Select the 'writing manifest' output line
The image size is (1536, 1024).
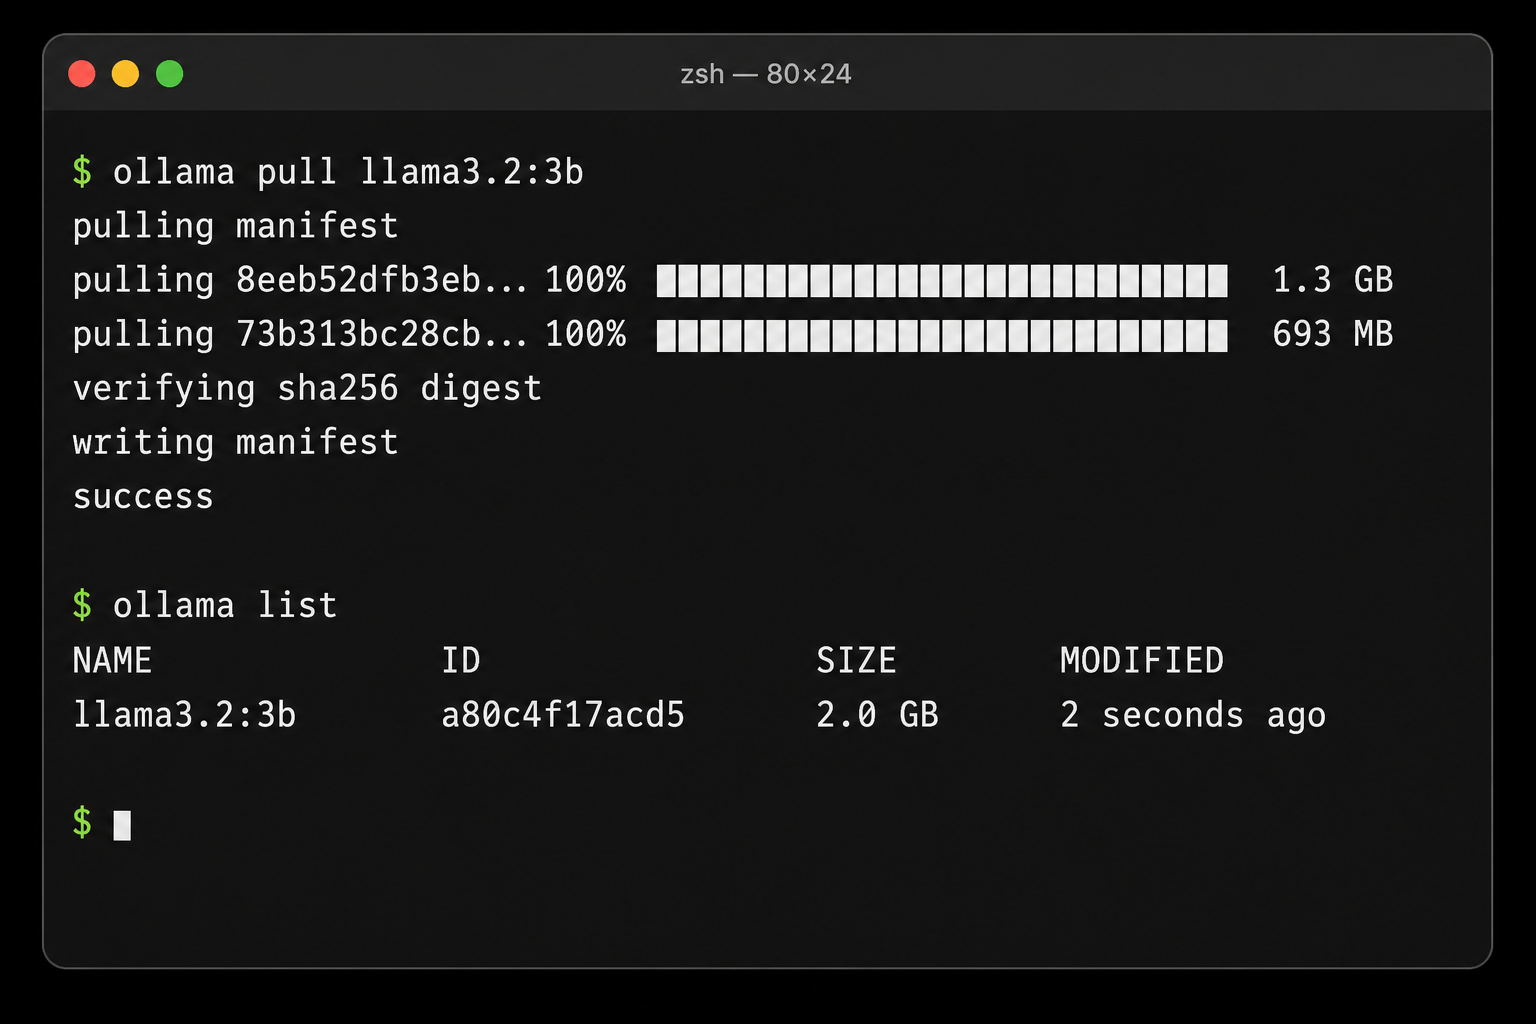click(x=236, y=442)
